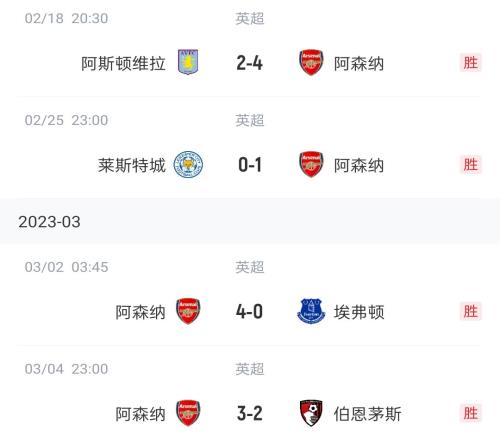
Task: Click the Aston Villa crest icon
Action: [188, 62]
